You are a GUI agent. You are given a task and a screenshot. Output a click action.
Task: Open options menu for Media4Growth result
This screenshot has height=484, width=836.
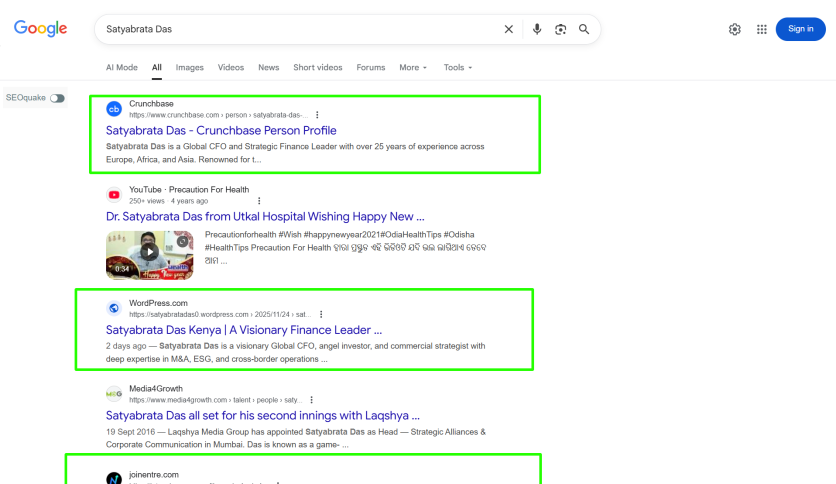[x=311, y=400]
